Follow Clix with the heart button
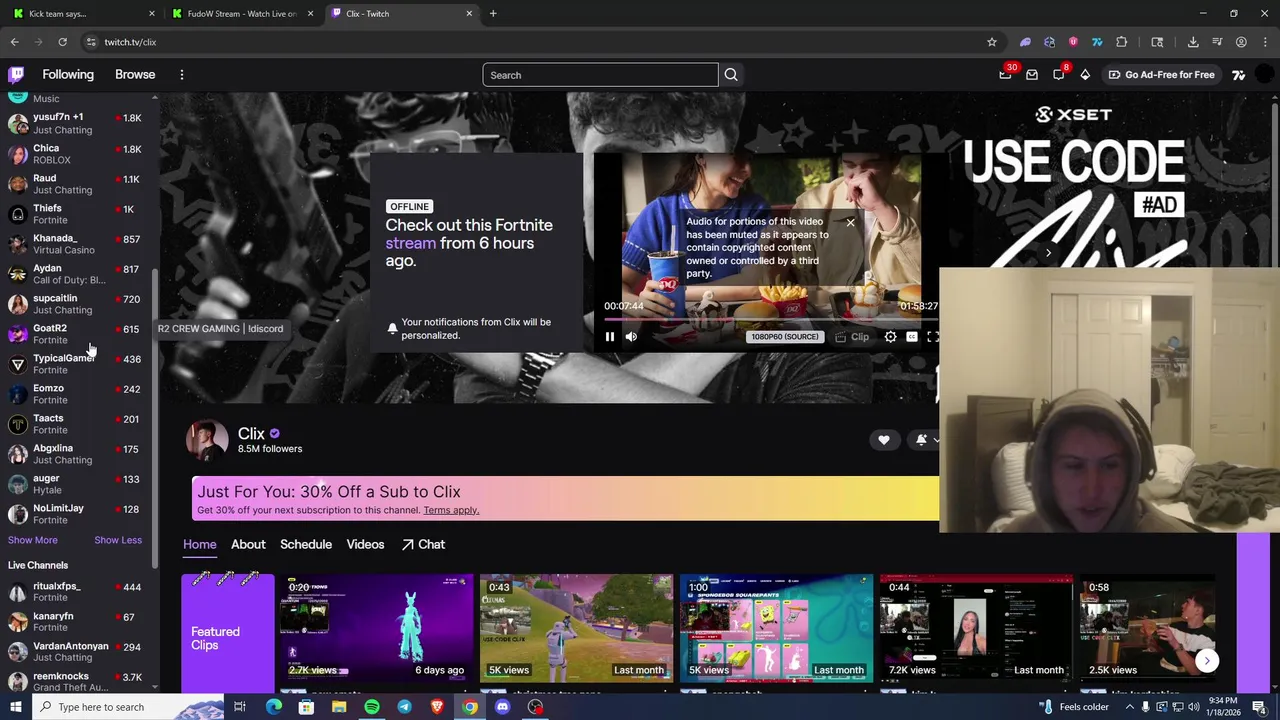This screenshot has width=1280, height=720. click(884, 440)
